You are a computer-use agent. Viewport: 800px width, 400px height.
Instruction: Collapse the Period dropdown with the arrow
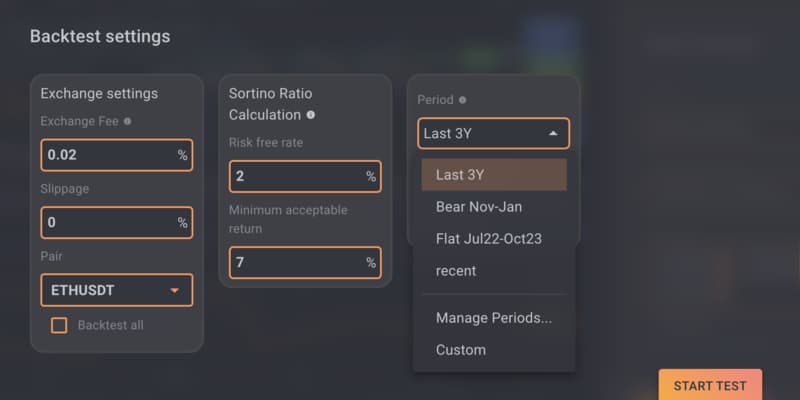coord(553,134)
